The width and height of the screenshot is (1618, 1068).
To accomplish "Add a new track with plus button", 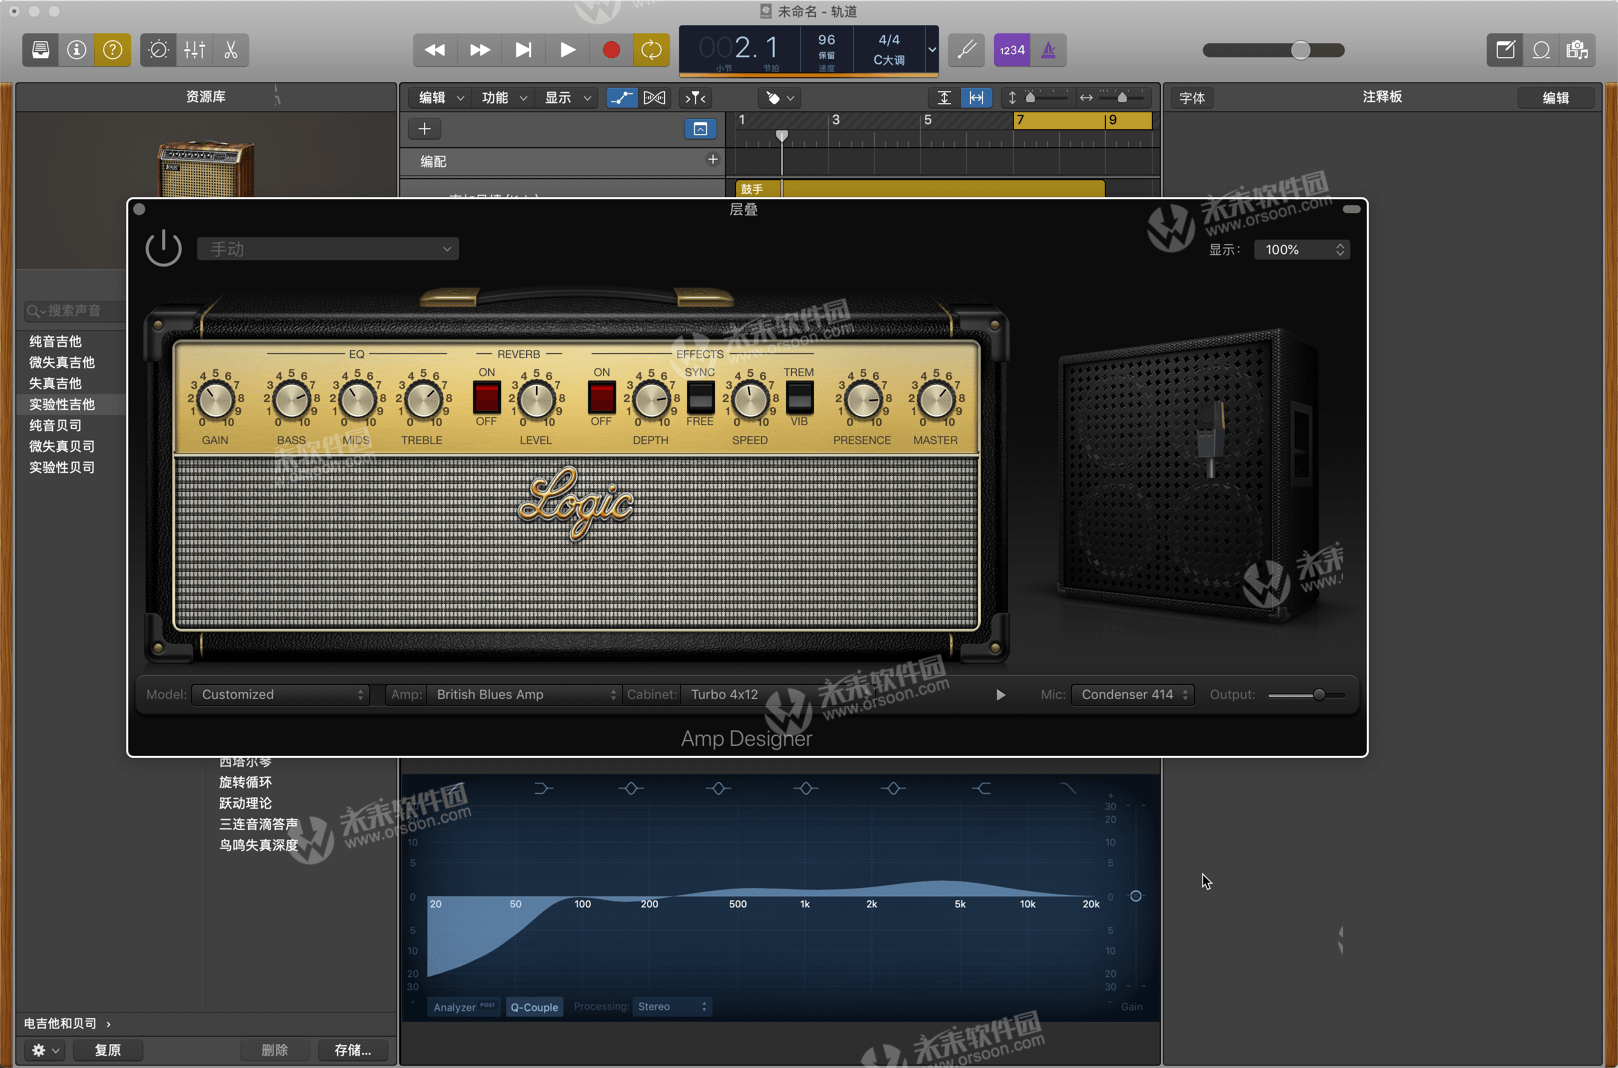I will pyautogui.click(x=424, y=129).
